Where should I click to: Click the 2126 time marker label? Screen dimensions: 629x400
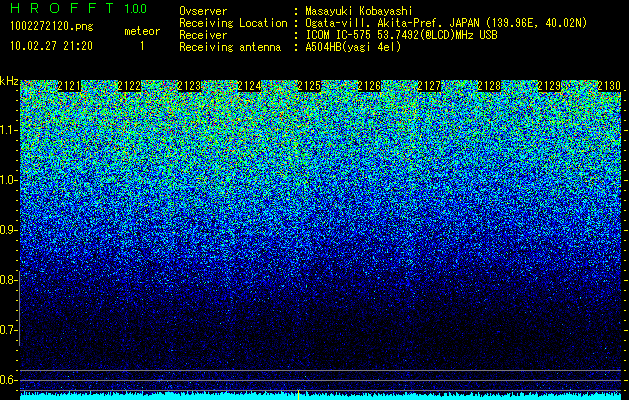pyautogui.click(x=369, y=86)
